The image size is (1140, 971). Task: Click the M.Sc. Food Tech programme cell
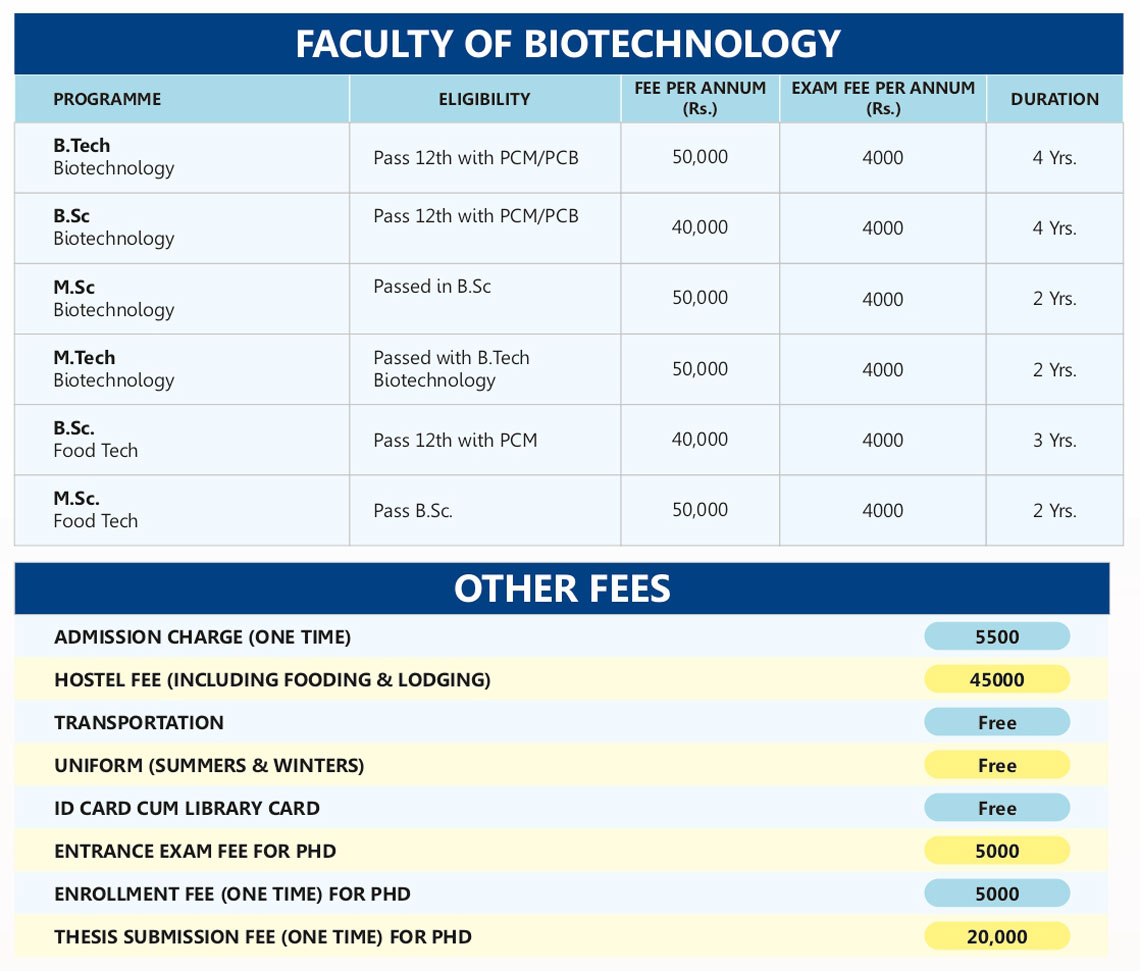pos(95,510)
